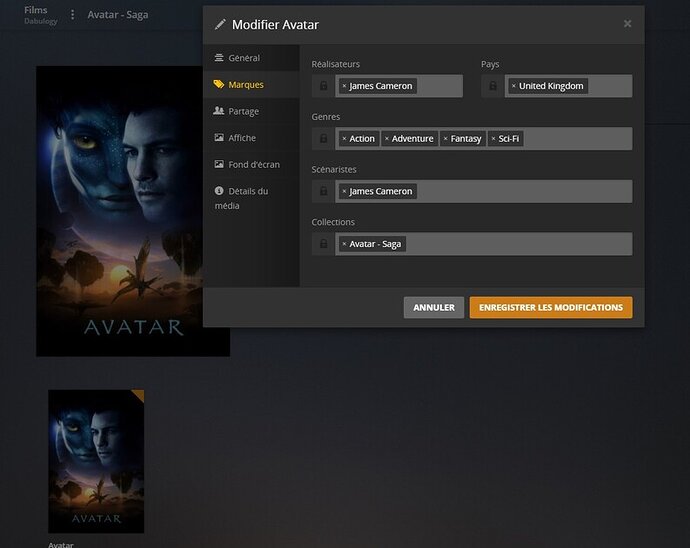This screenshot has width=690, height=548.
Task: Click the Fantasy genre tag text
Action: tap(466, 139)
